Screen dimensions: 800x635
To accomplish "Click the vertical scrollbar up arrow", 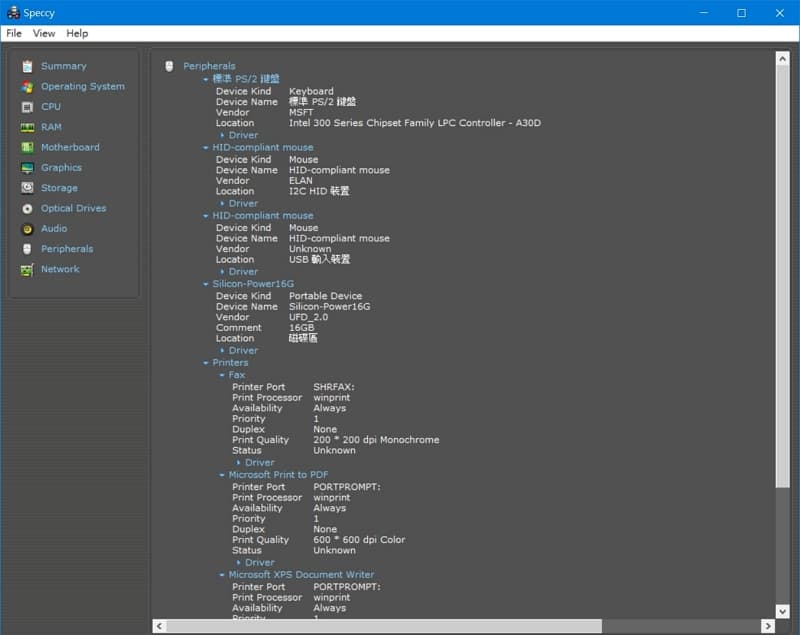I will (x=782, y=58).
